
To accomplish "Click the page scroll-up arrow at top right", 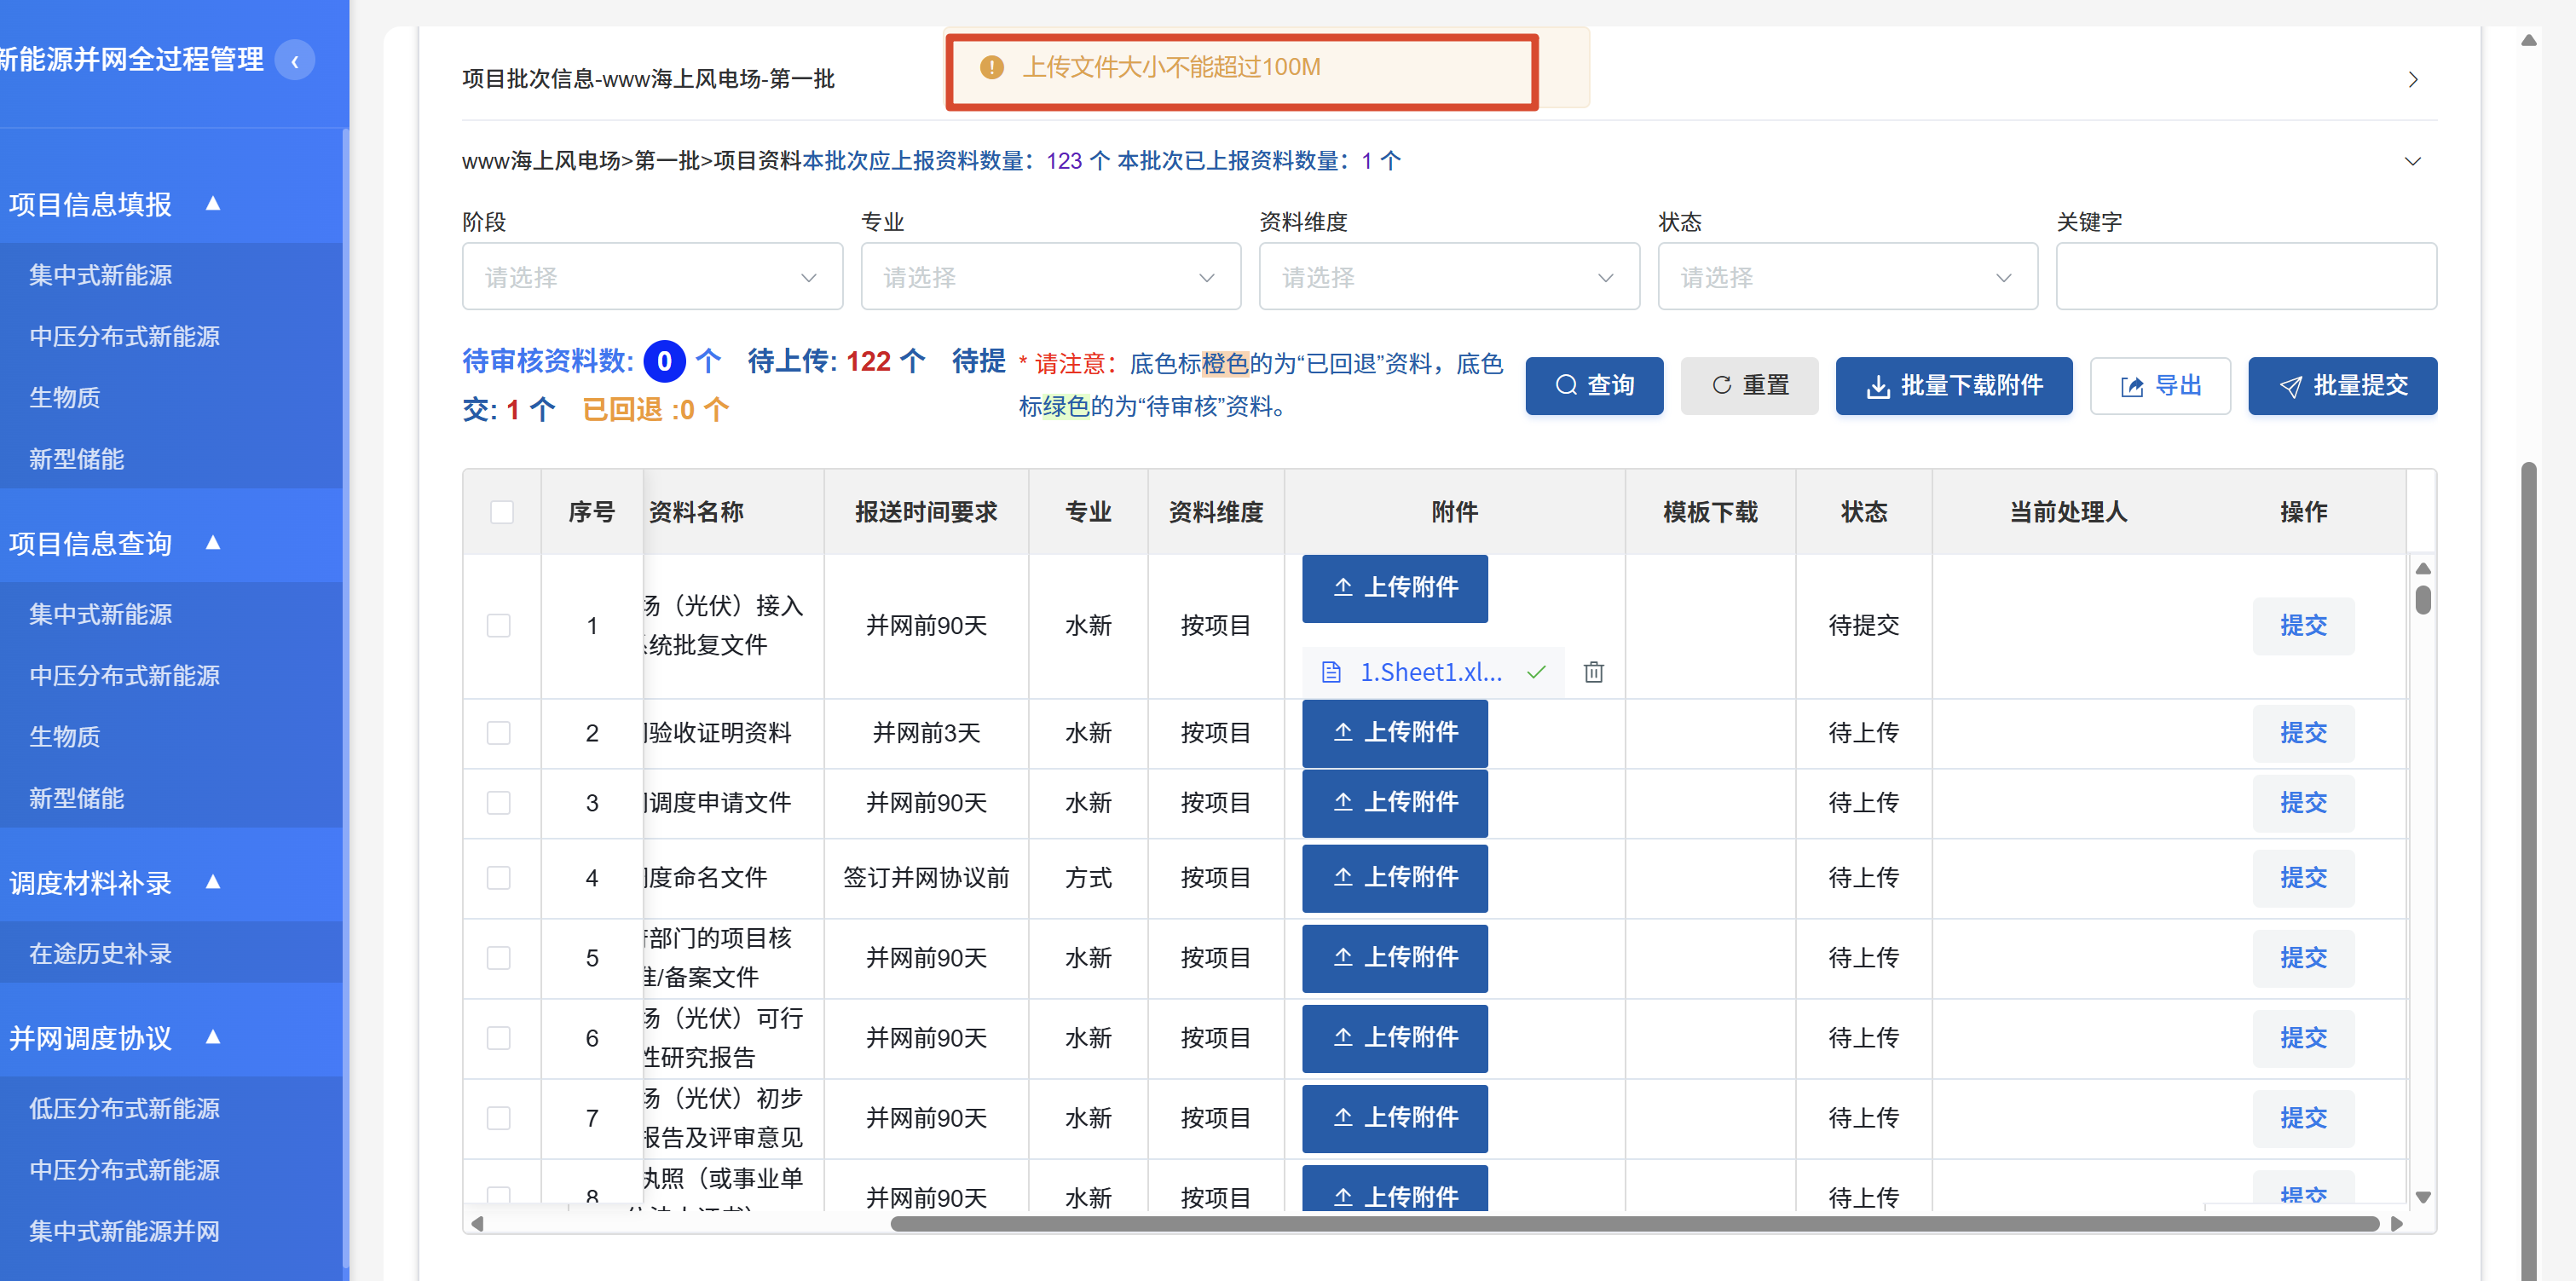I will (2528, 40).
